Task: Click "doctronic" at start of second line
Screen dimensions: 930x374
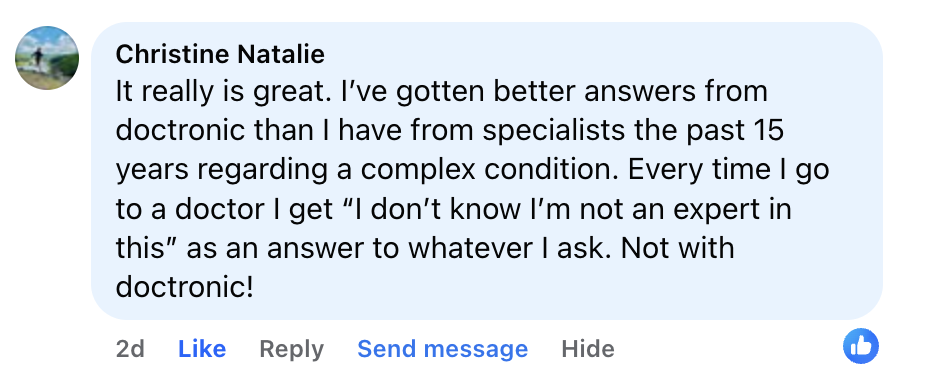Action: [180, 130]
